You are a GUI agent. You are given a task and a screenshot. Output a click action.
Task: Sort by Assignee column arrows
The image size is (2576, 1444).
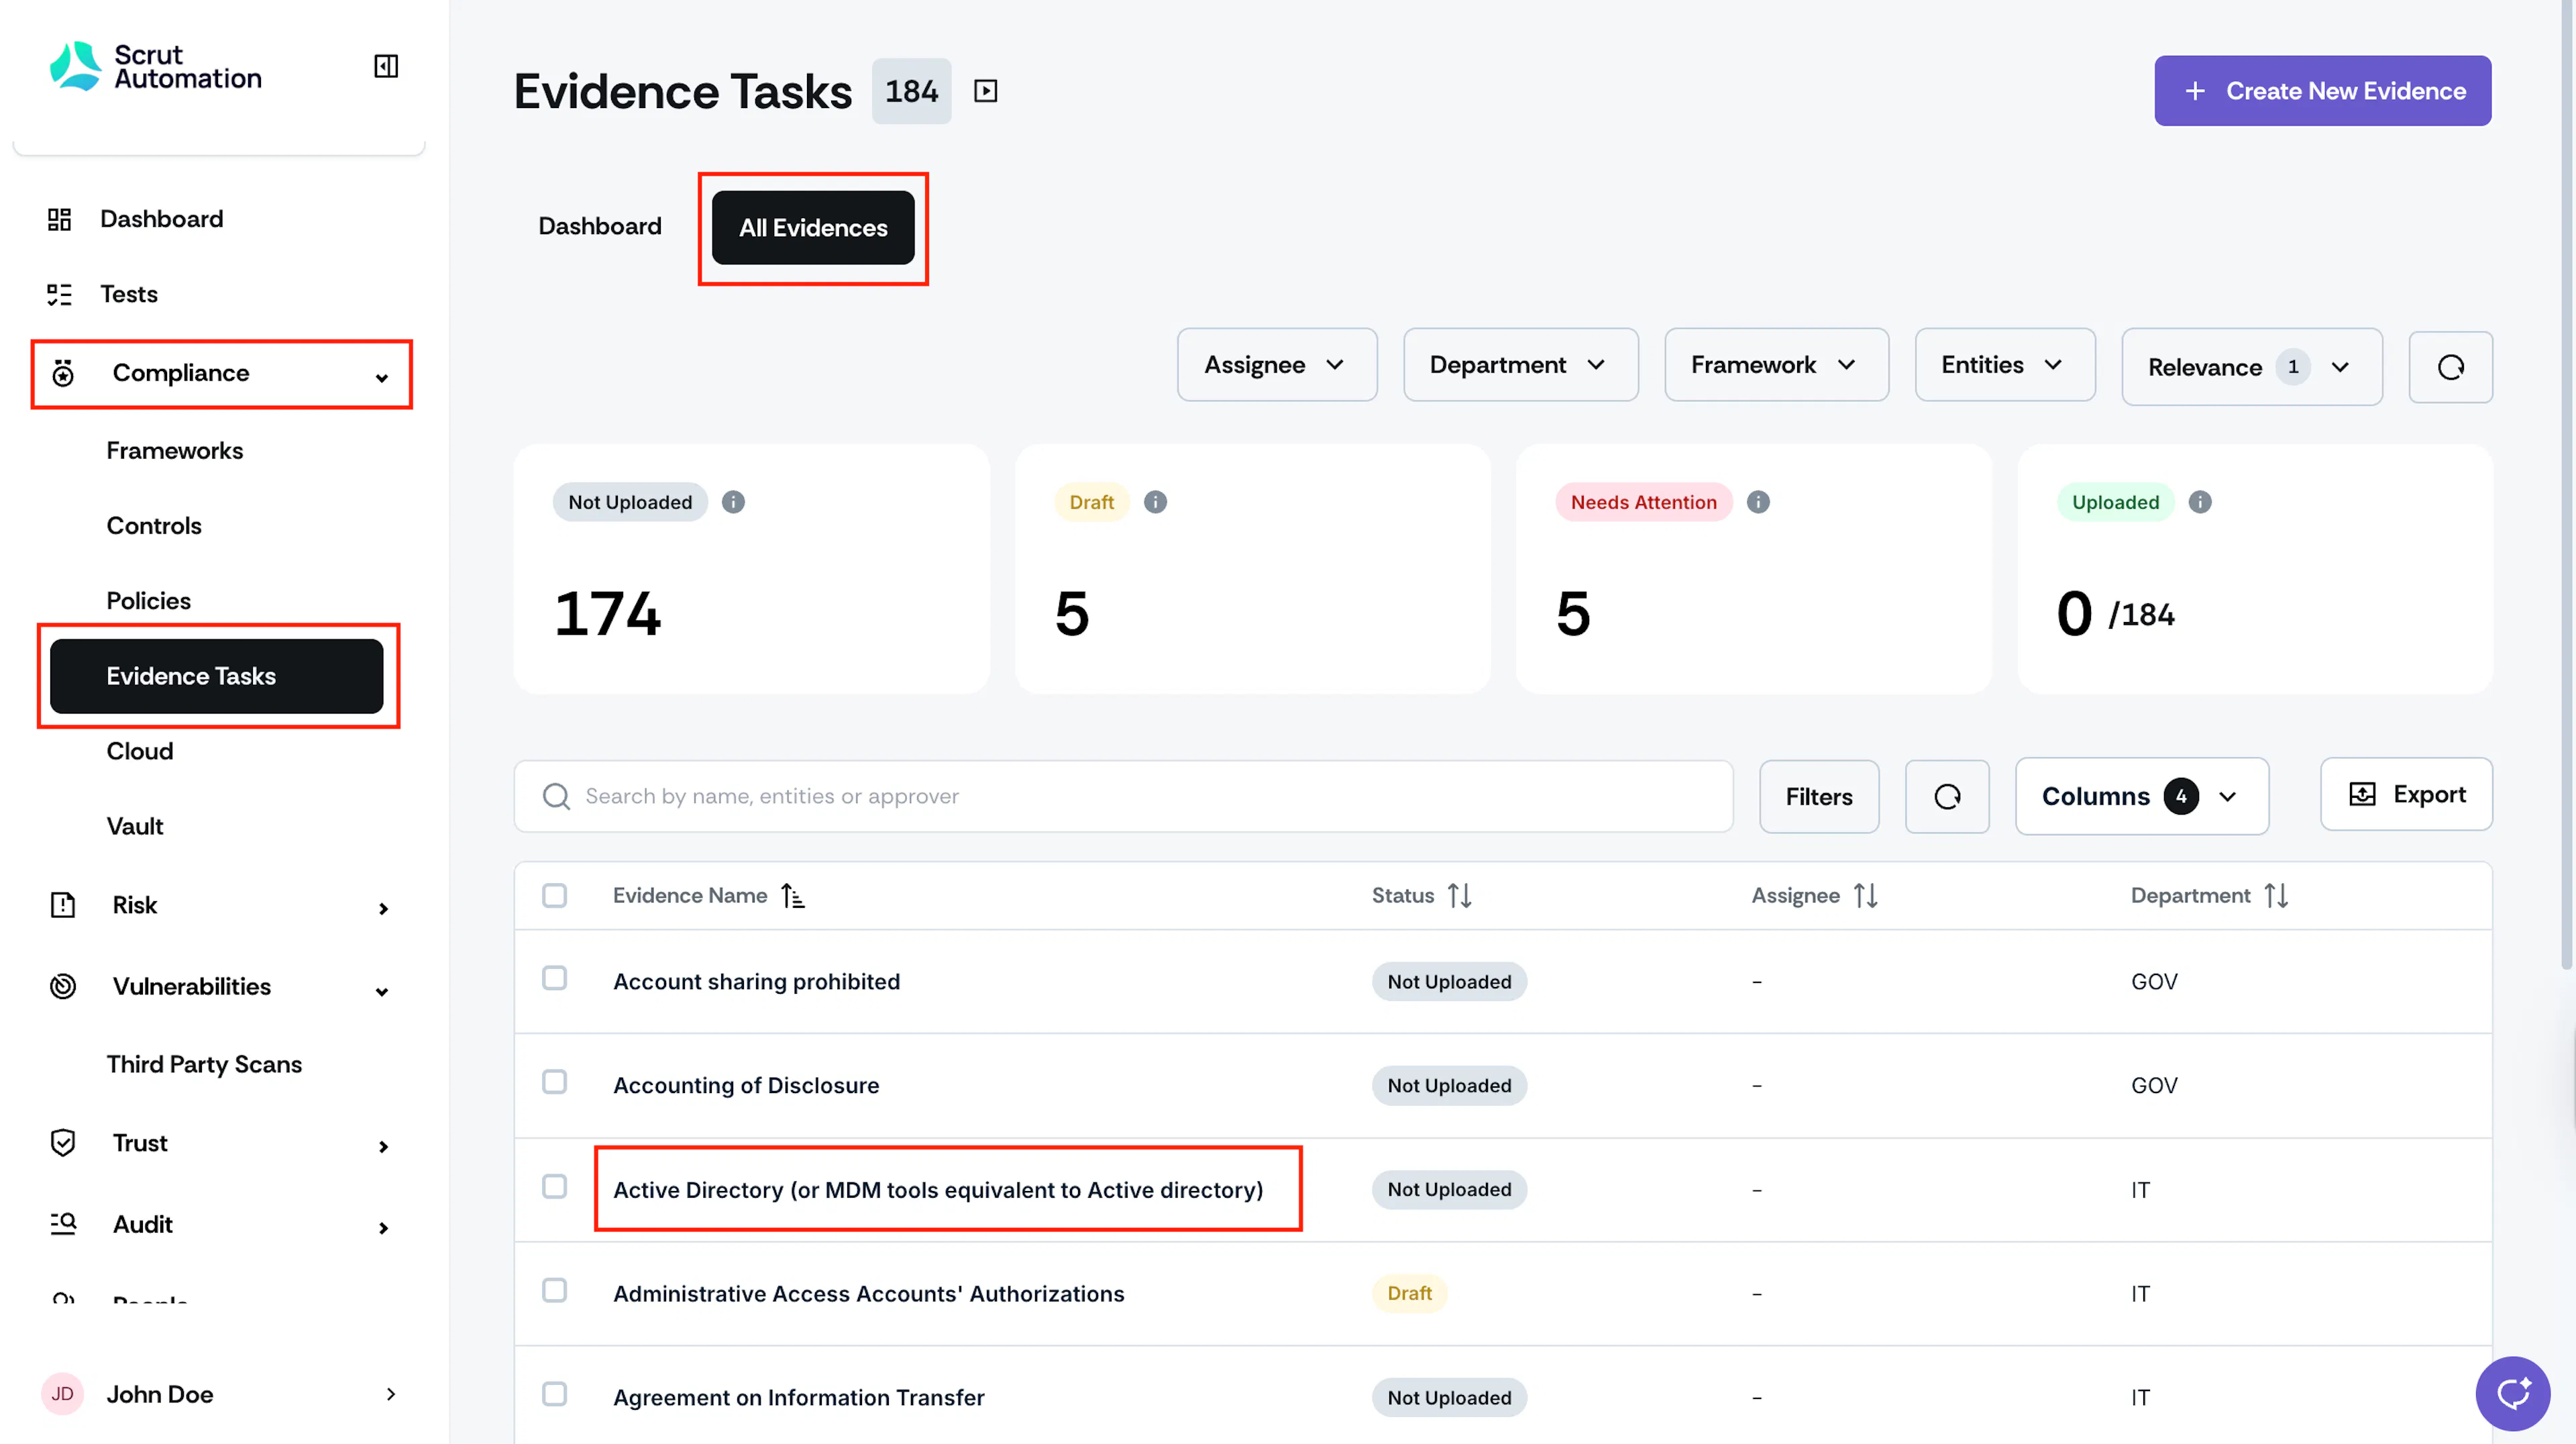tap(1865, 896)
